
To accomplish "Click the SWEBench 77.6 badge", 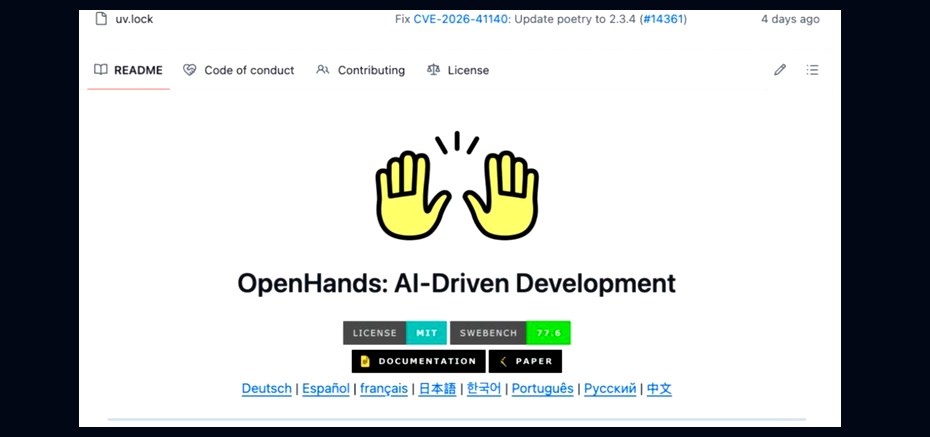I will (x=510, y=333).
